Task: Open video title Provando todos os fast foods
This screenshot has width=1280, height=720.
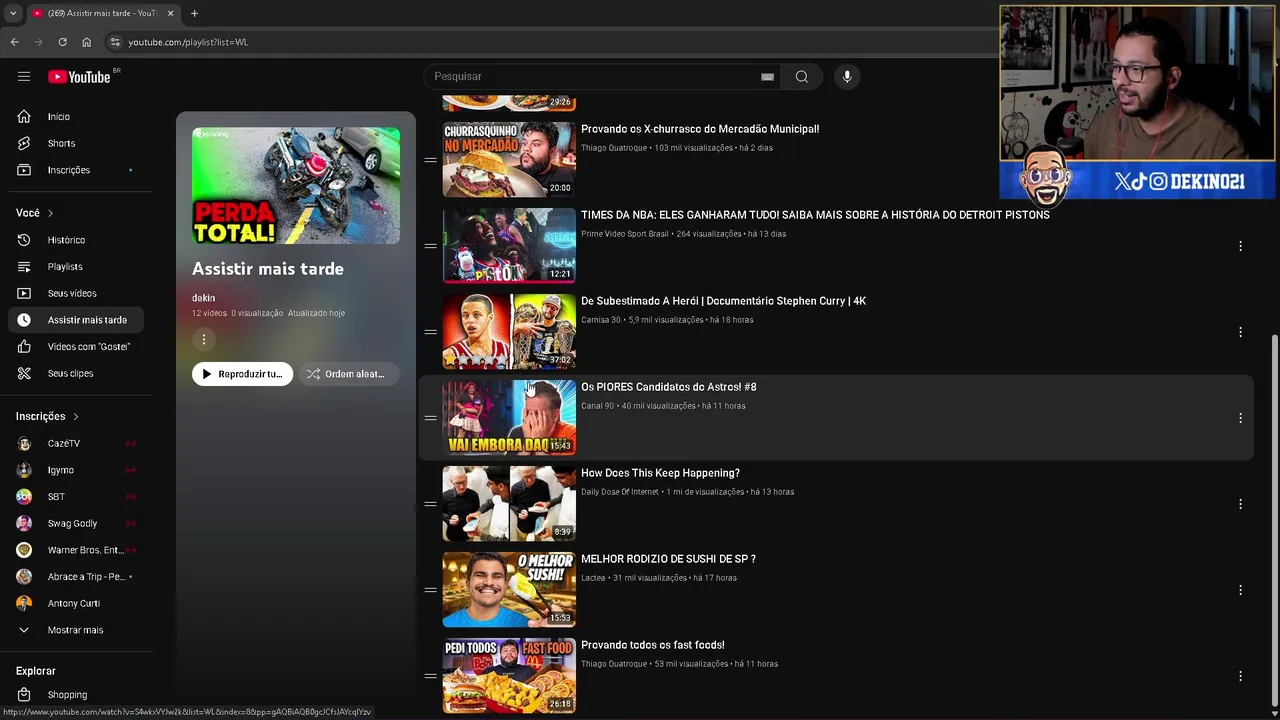Action: point(653,645)
